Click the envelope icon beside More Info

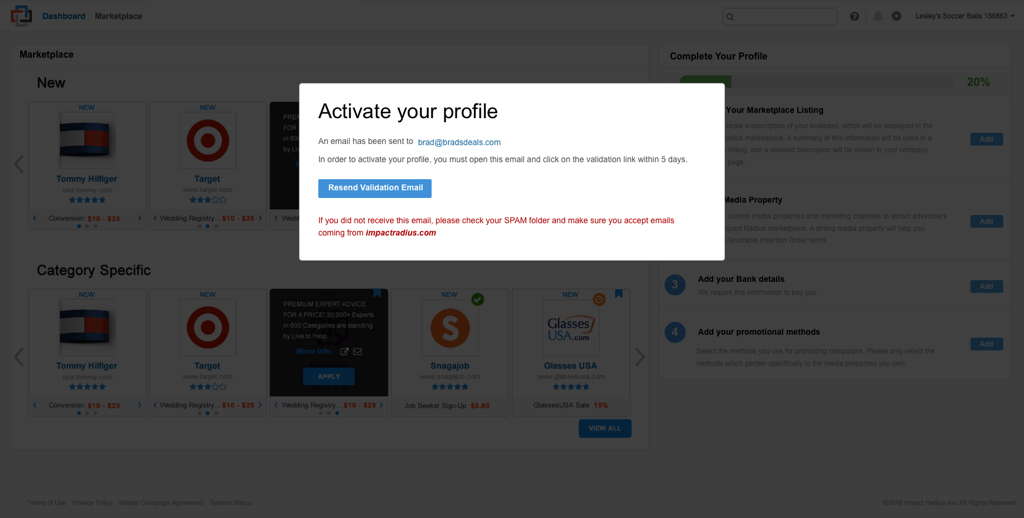(357, 351)
